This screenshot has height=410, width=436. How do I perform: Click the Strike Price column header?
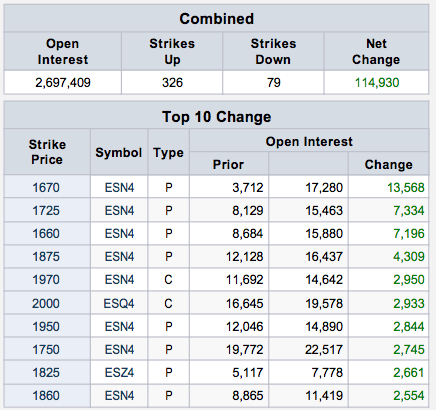47,152
